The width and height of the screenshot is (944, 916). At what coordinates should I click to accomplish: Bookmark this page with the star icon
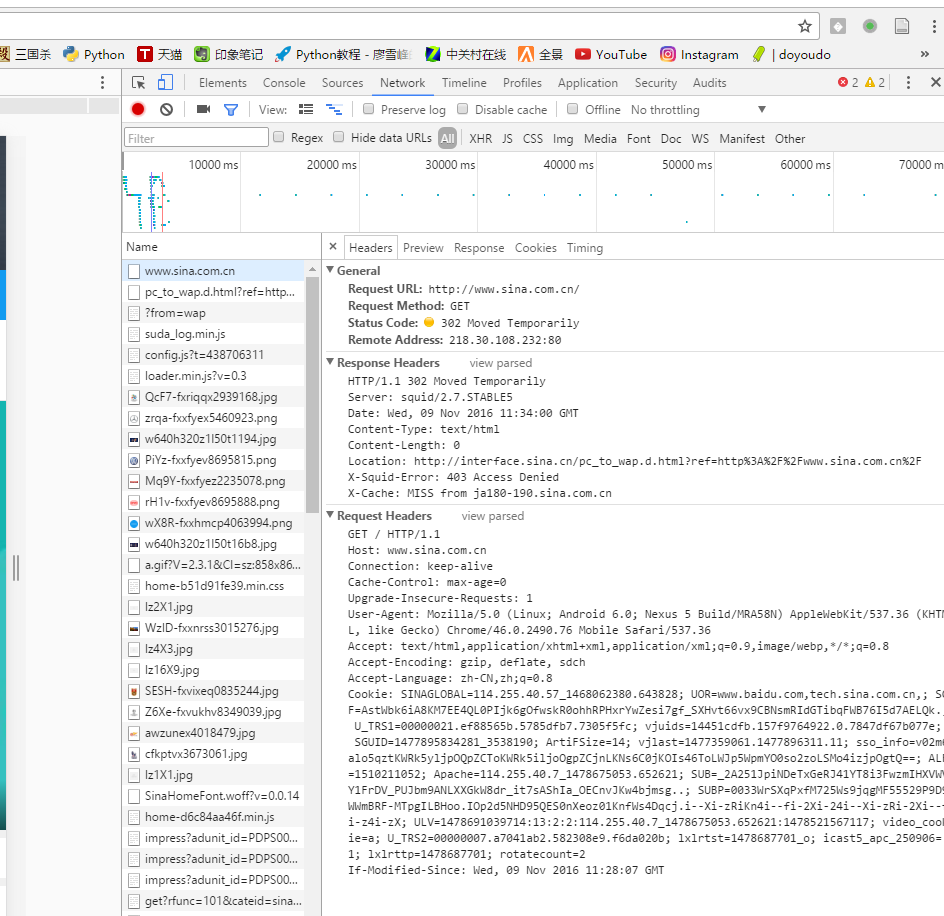coord(804,26)
